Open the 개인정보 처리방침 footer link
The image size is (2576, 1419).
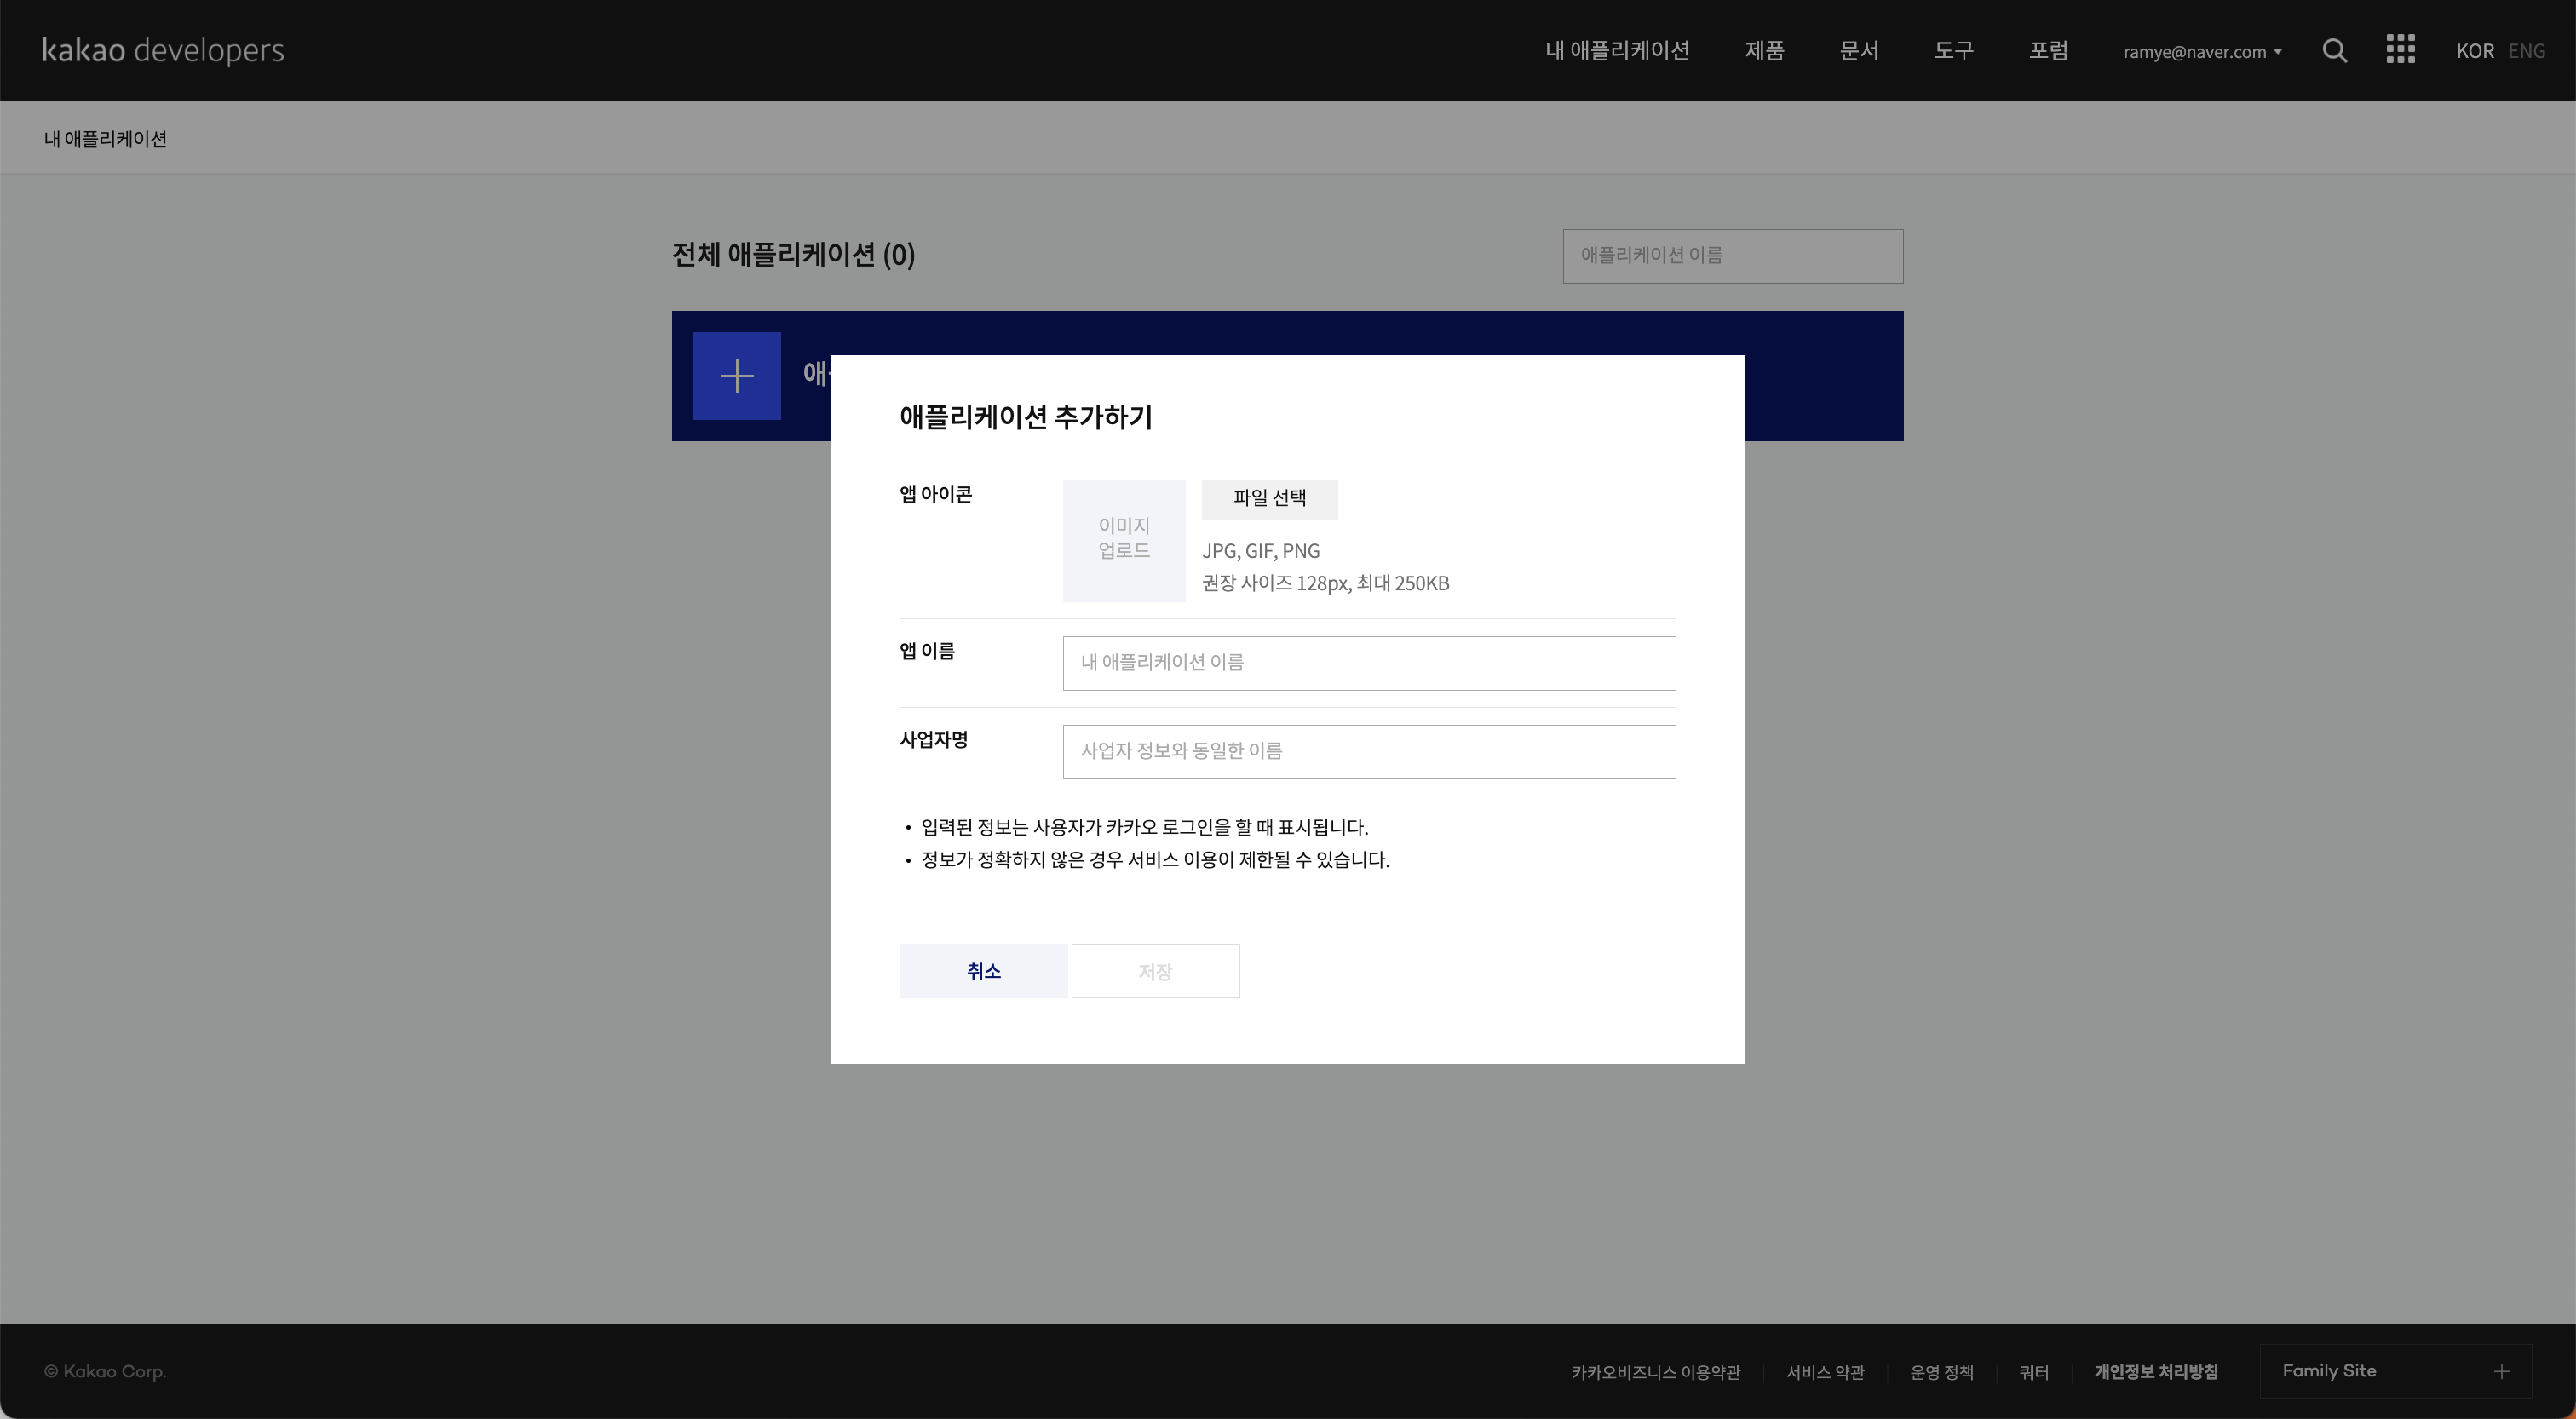pyautogui.click(x=2156, y=1372)
